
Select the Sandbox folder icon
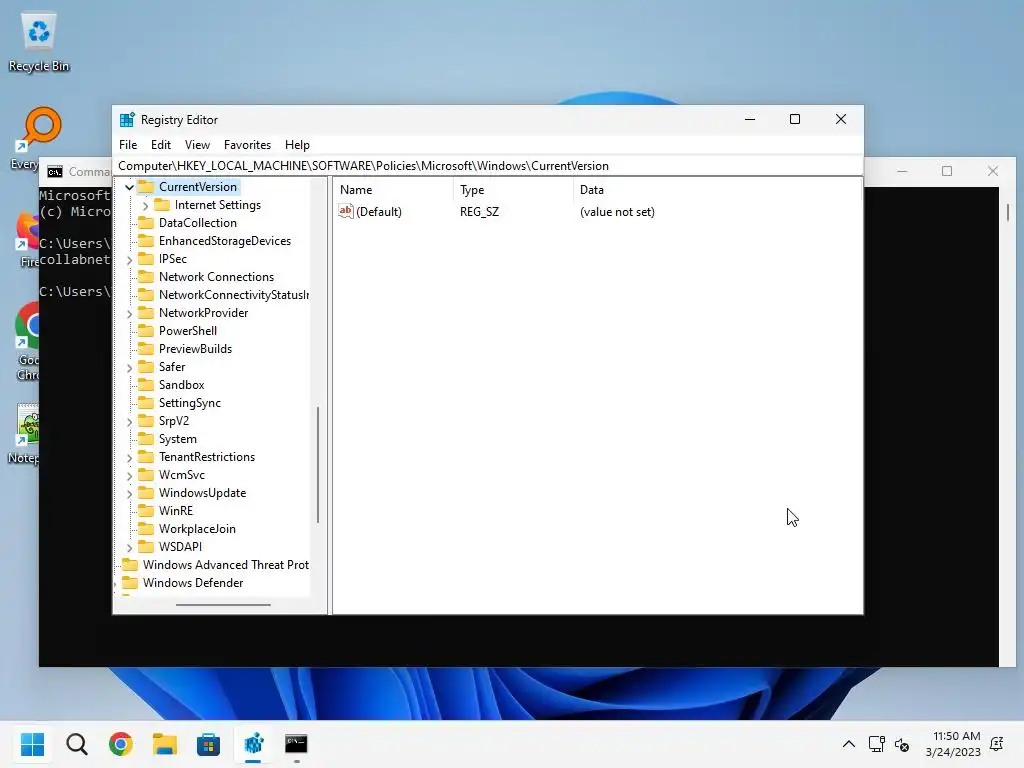(x=146, y=385)
